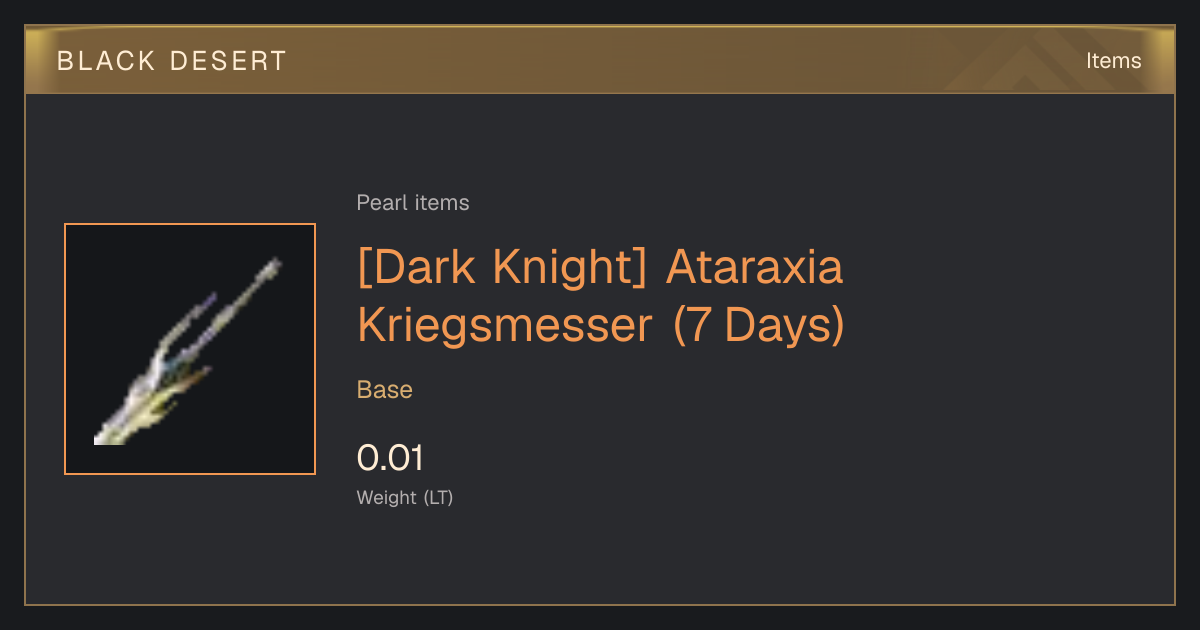
Task: Select the Base grade label
Action: tap(385, 390)
